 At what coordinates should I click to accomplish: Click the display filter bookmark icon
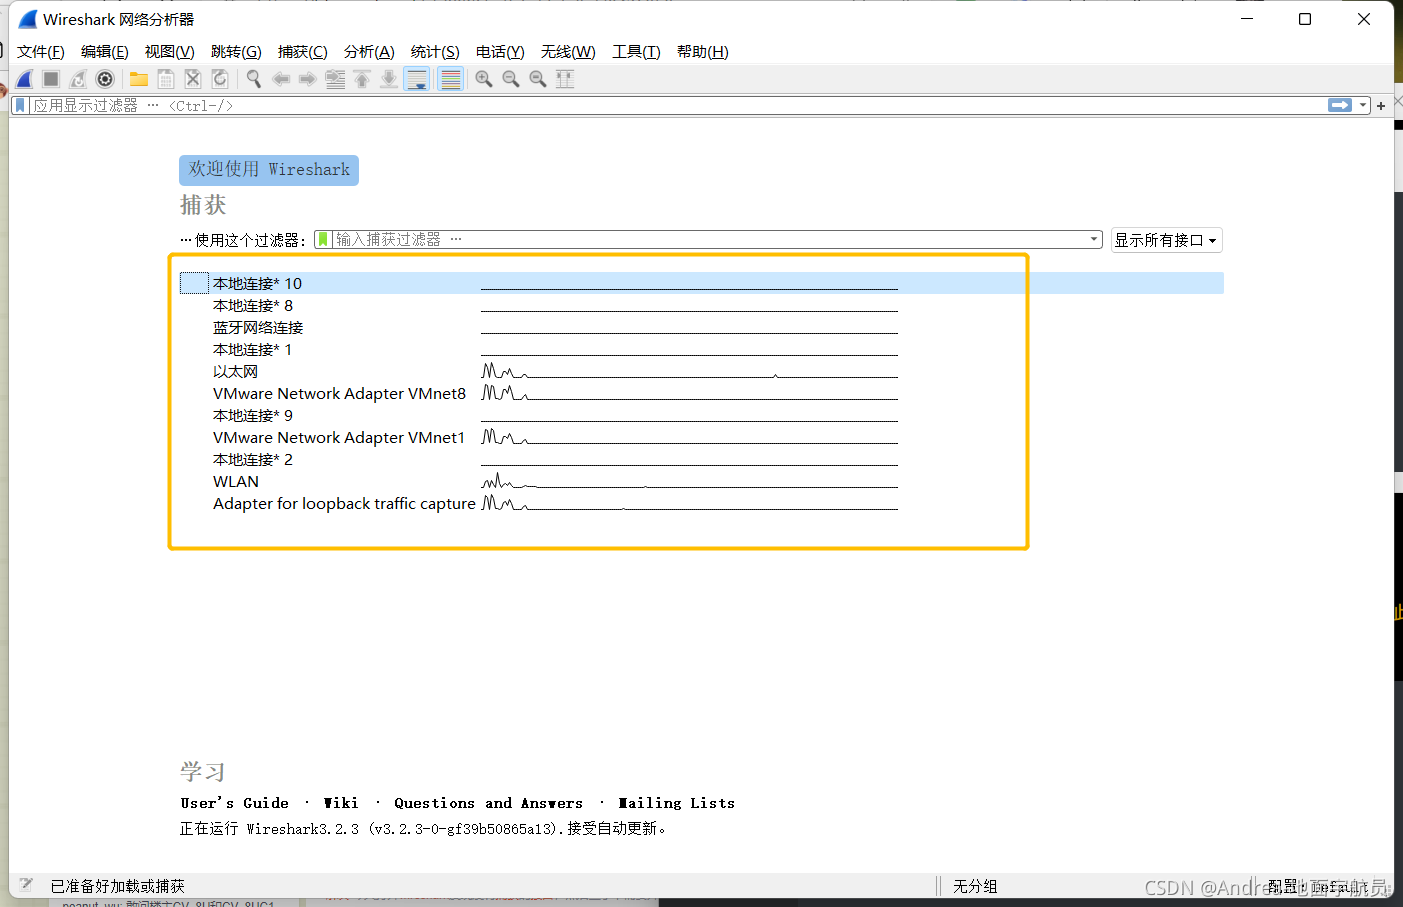pyautogui.click(x=20, y=105)
